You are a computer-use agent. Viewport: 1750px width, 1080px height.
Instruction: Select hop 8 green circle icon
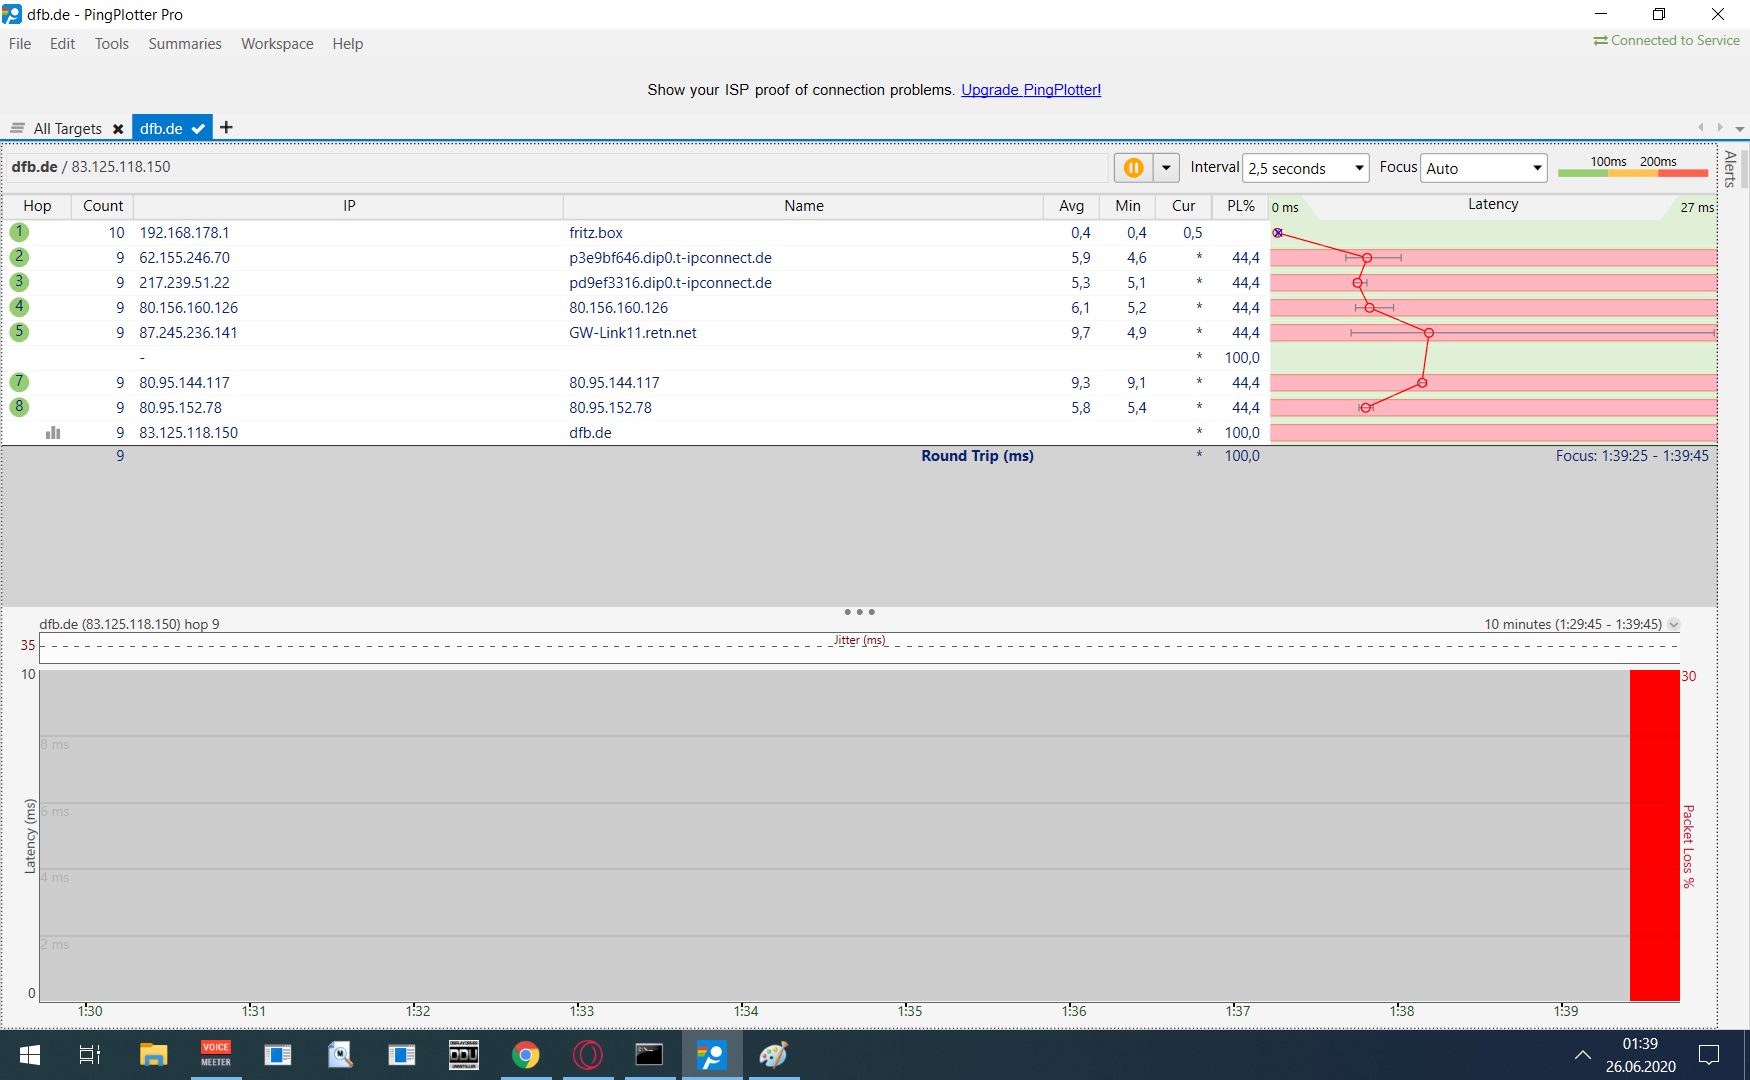[19, 407]
